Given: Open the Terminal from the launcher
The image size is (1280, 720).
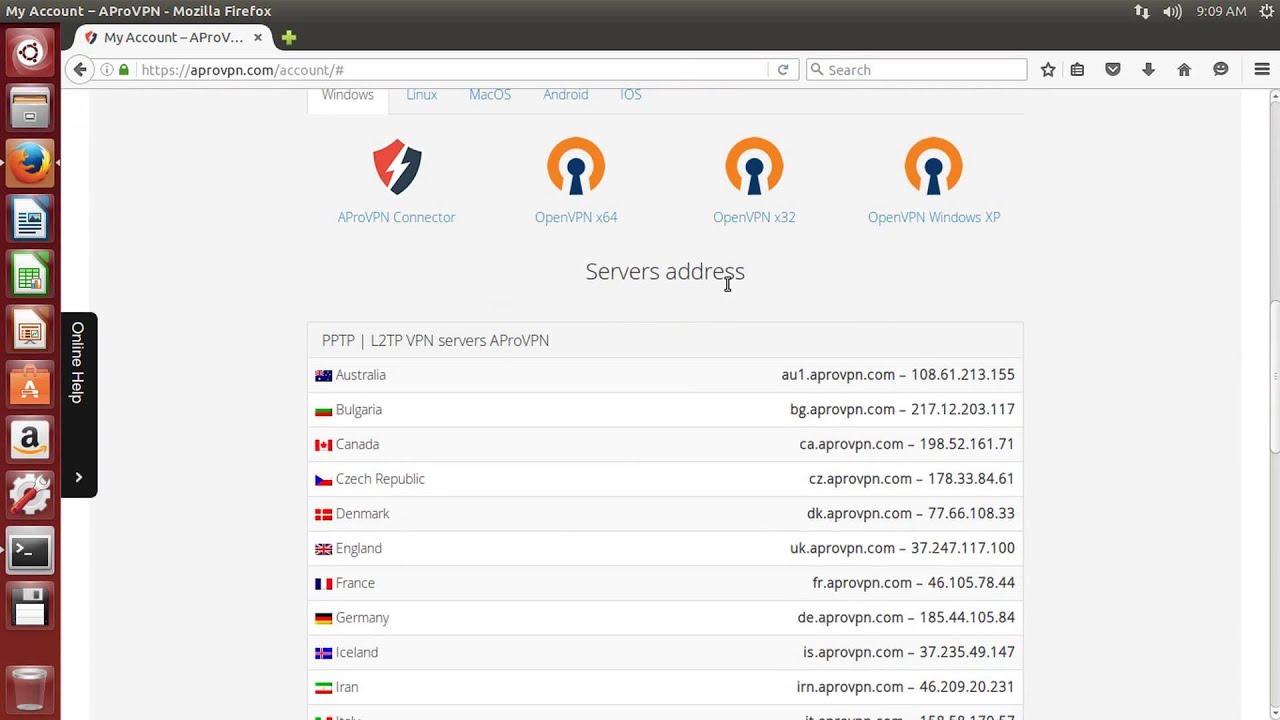Looking at the screenshot, I should coord(30,549).
